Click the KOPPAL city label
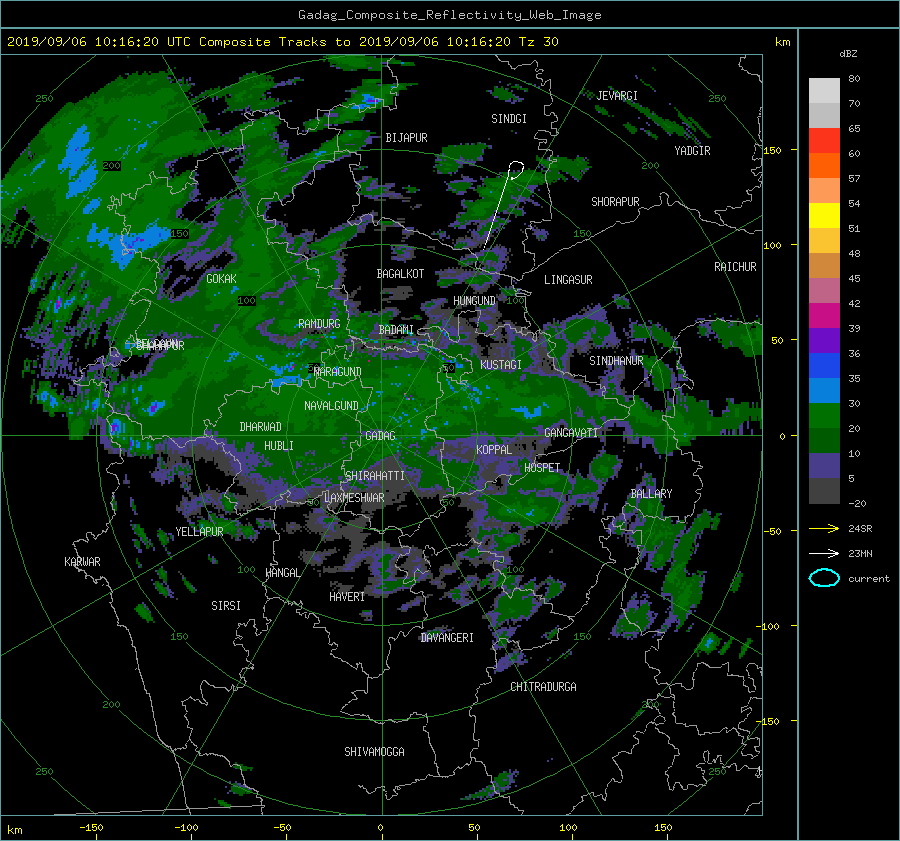The image size is (900, 841). [x=494, y=450]
